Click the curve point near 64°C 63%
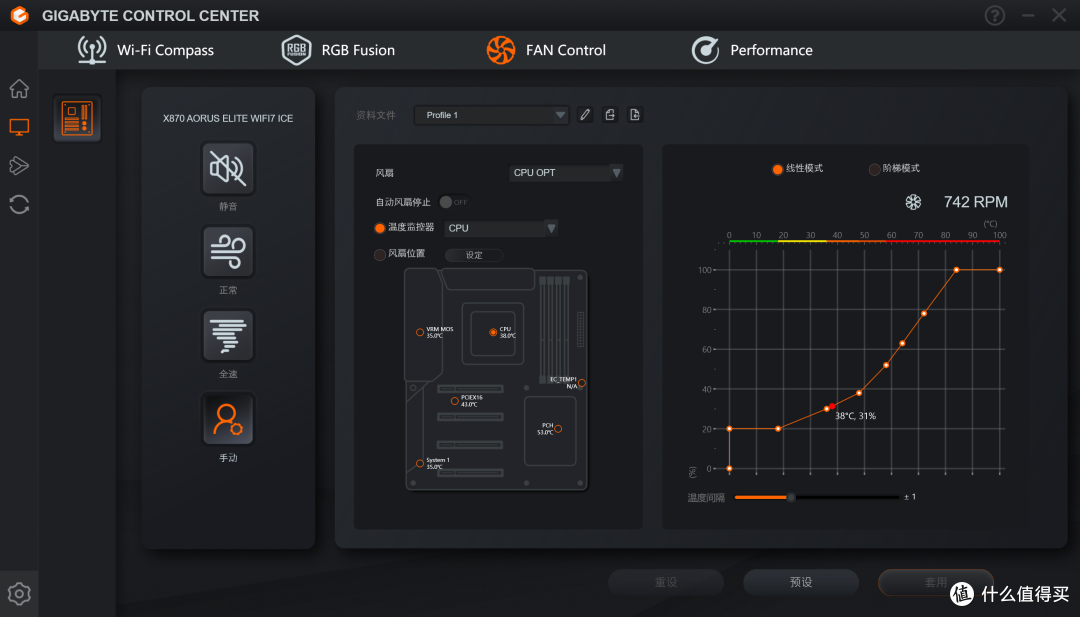Screen dimensions: 1080x617 click(902, 343)
